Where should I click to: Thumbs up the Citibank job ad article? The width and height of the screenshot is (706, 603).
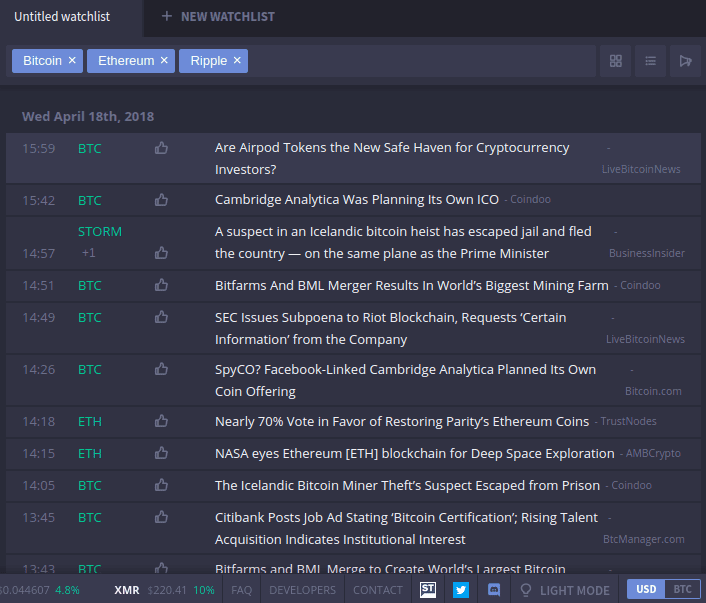[161, 517]
